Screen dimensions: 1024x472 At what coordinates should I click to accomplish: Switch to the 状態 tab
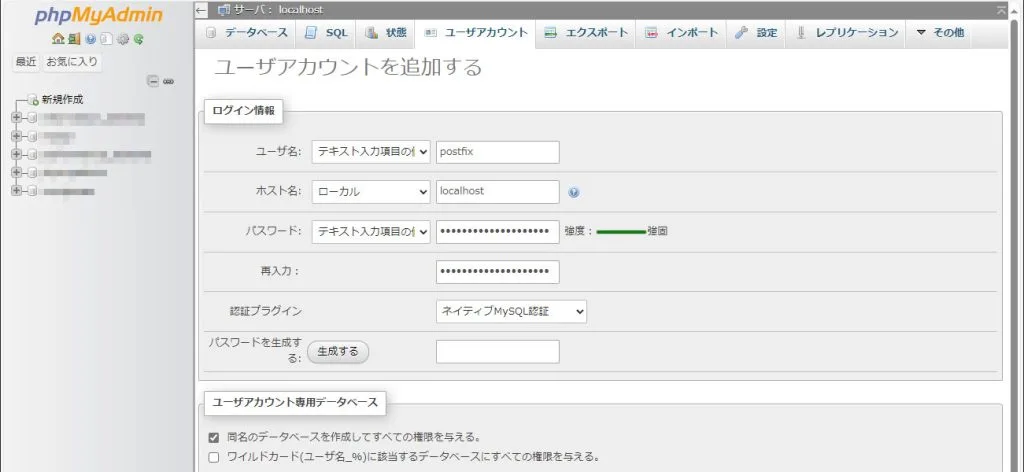385,33
